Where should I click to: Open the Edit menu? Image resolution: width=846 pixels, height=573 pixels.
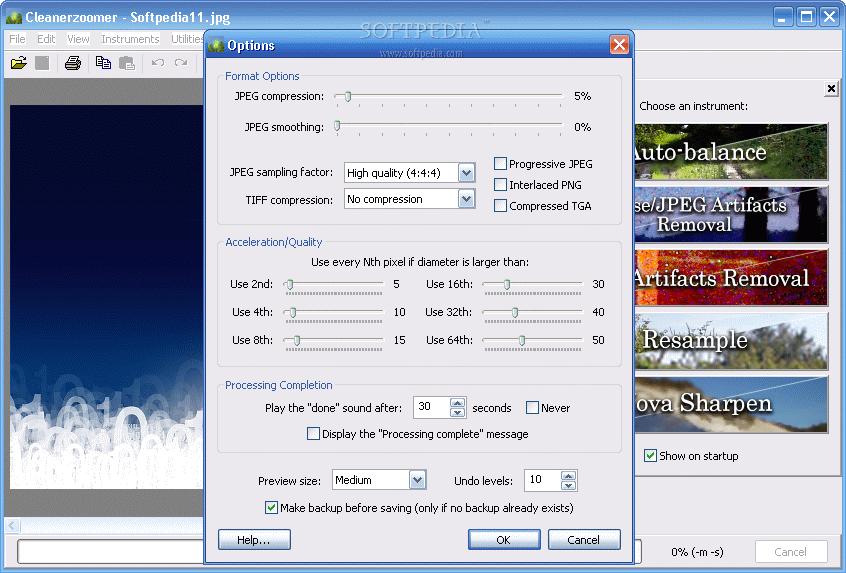click(46, 39)
